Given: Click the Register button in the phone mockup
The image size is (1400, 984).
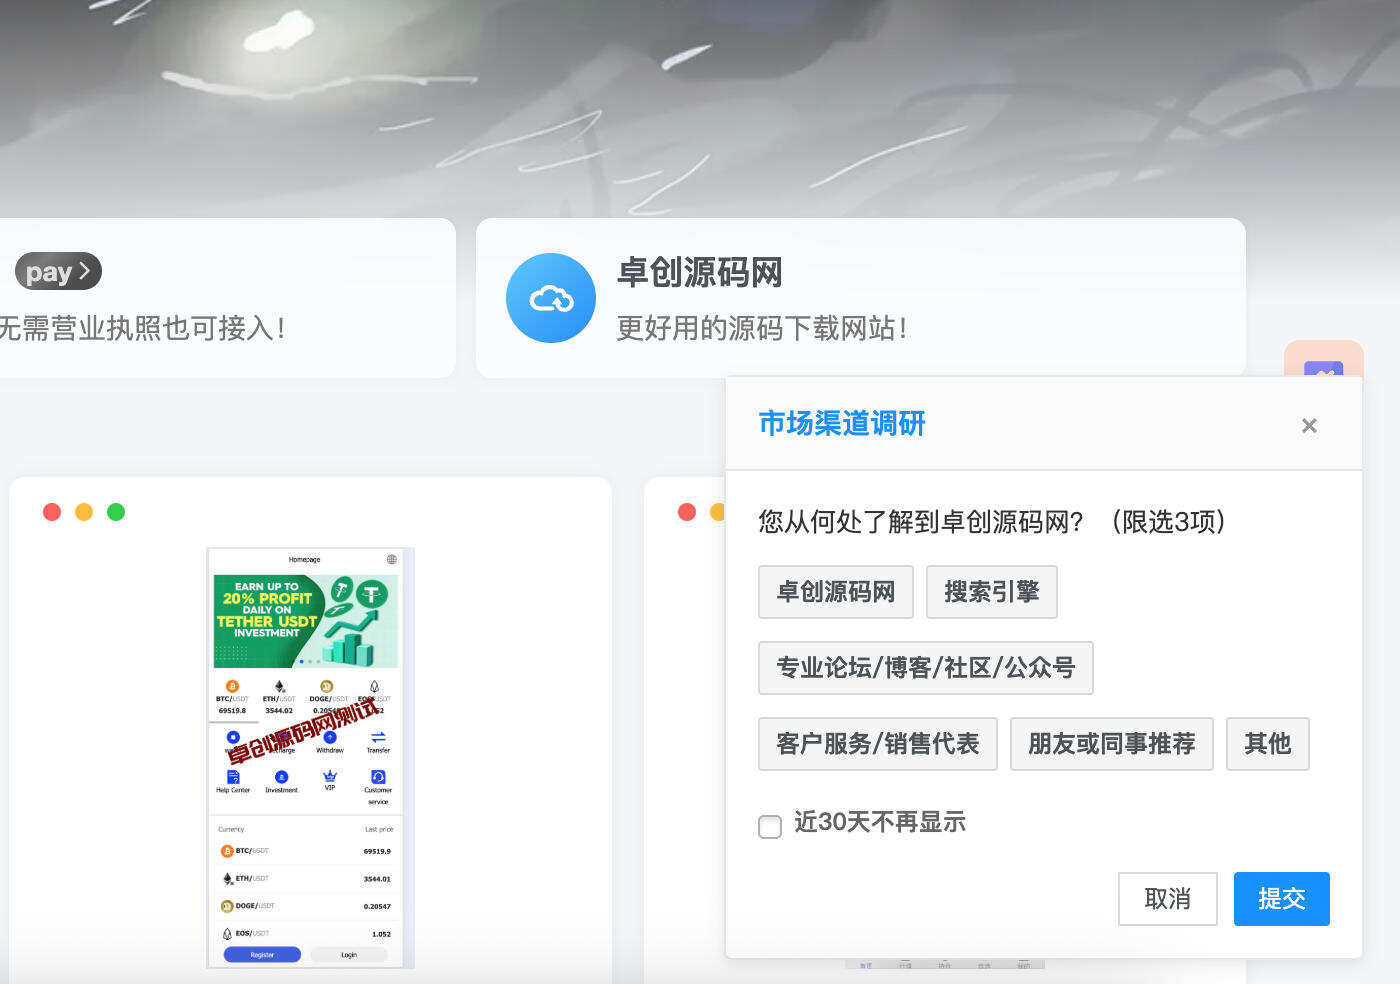Looking at the screenshot, I should [262, 955].
